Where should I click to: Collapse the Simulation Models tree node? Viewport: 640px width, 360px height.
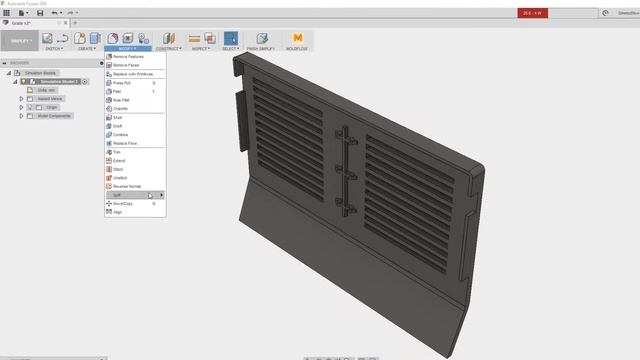click(x=9, y=73)
